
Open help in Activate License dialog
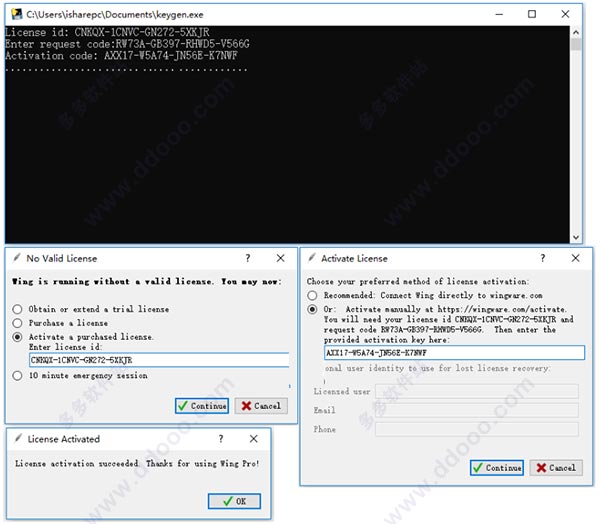543,258
